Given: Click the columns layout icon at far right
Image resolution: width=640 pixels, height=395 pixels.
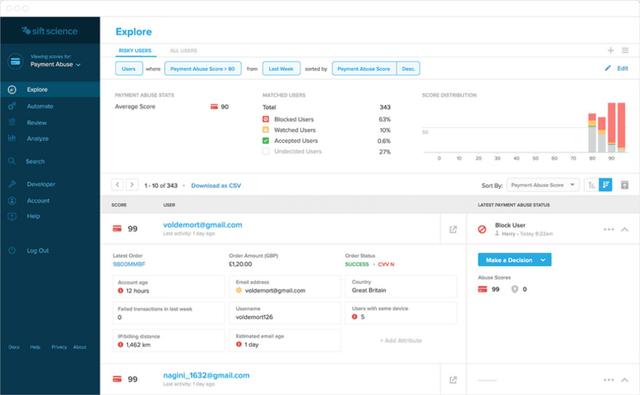Looking at the screenshot, I should (624, 185).
